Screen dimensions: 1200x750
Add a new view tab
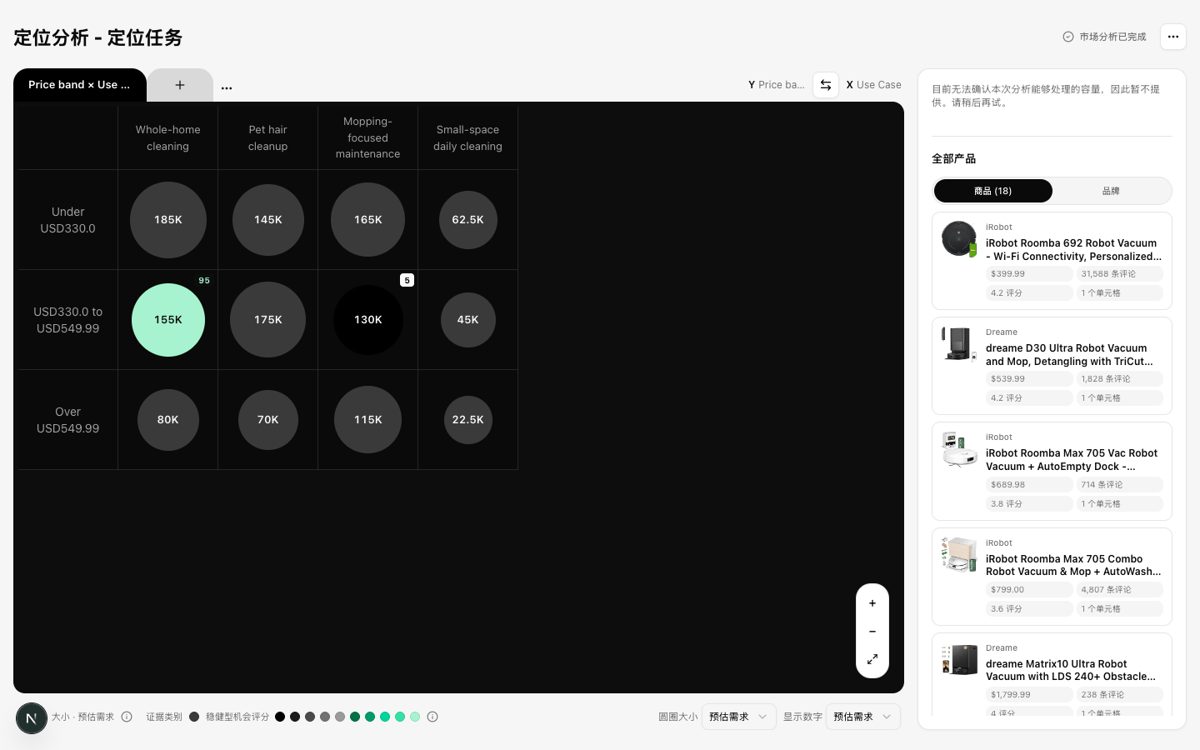[180, 85]
